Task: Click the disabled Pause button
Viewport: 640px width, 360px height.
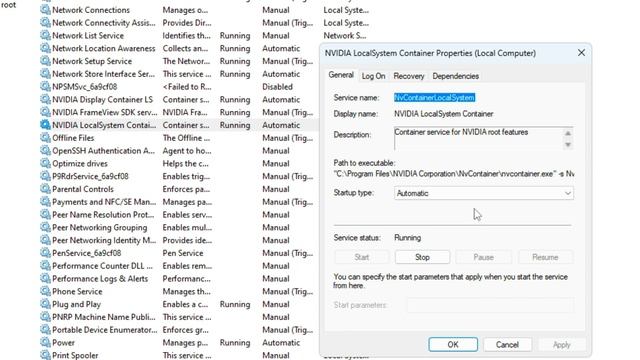Action: click(x=484, y=257)
